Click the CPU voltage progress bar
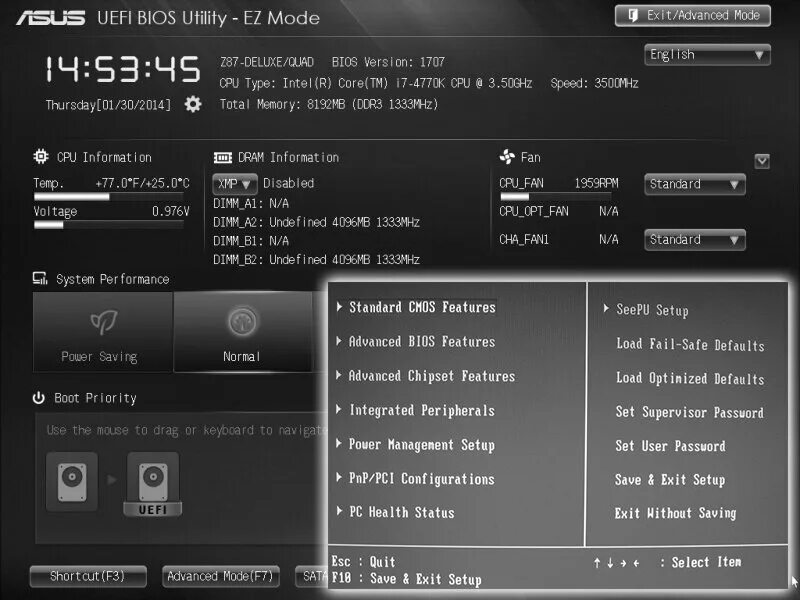Image resolution: width=800 pixels, height=600 pixels. (109, 225)
